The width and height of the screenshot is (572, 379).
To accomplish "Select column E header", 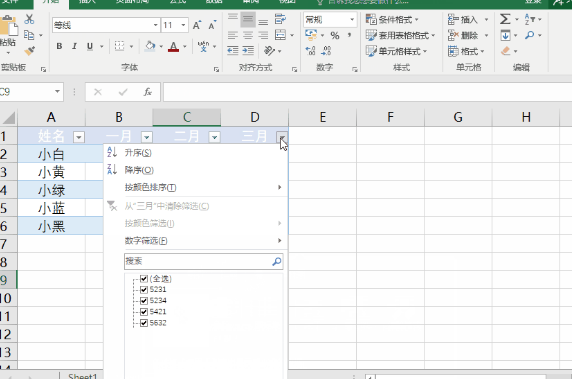I will pos(322,117).
